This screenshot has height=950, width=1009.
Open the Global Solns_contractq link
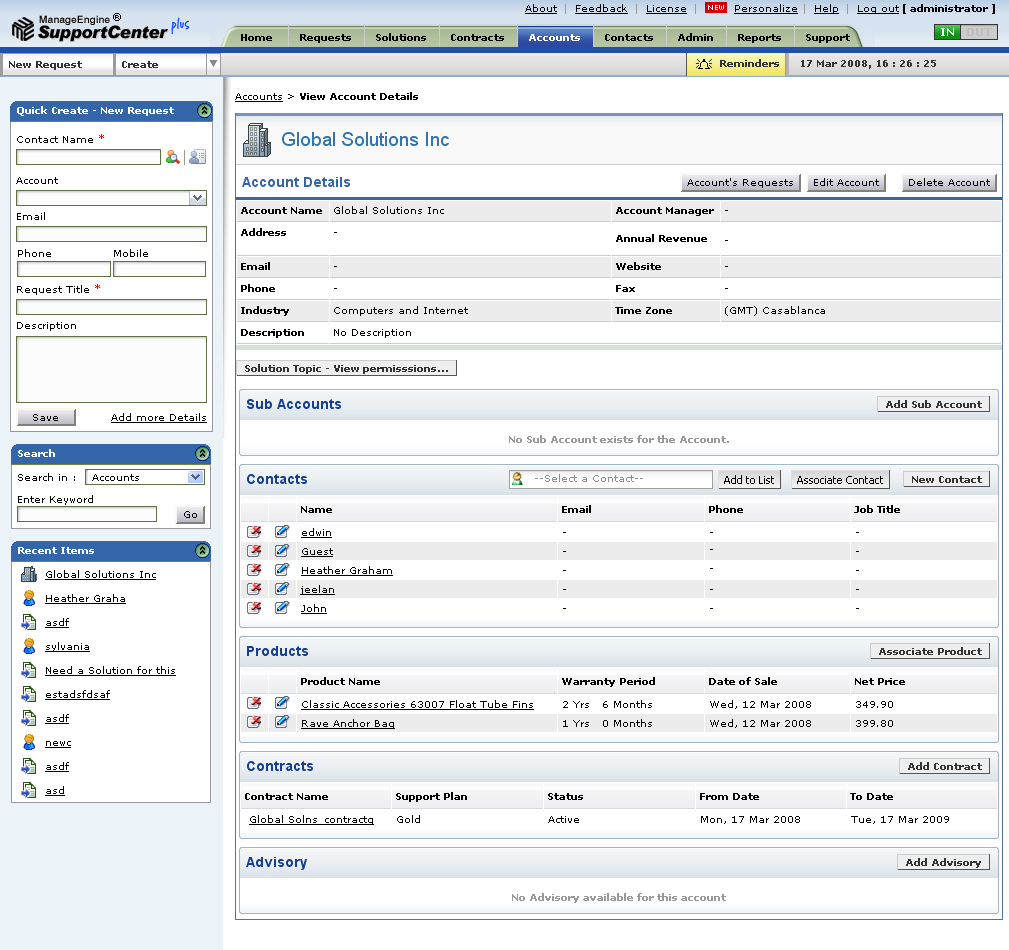tap(311, 820)
